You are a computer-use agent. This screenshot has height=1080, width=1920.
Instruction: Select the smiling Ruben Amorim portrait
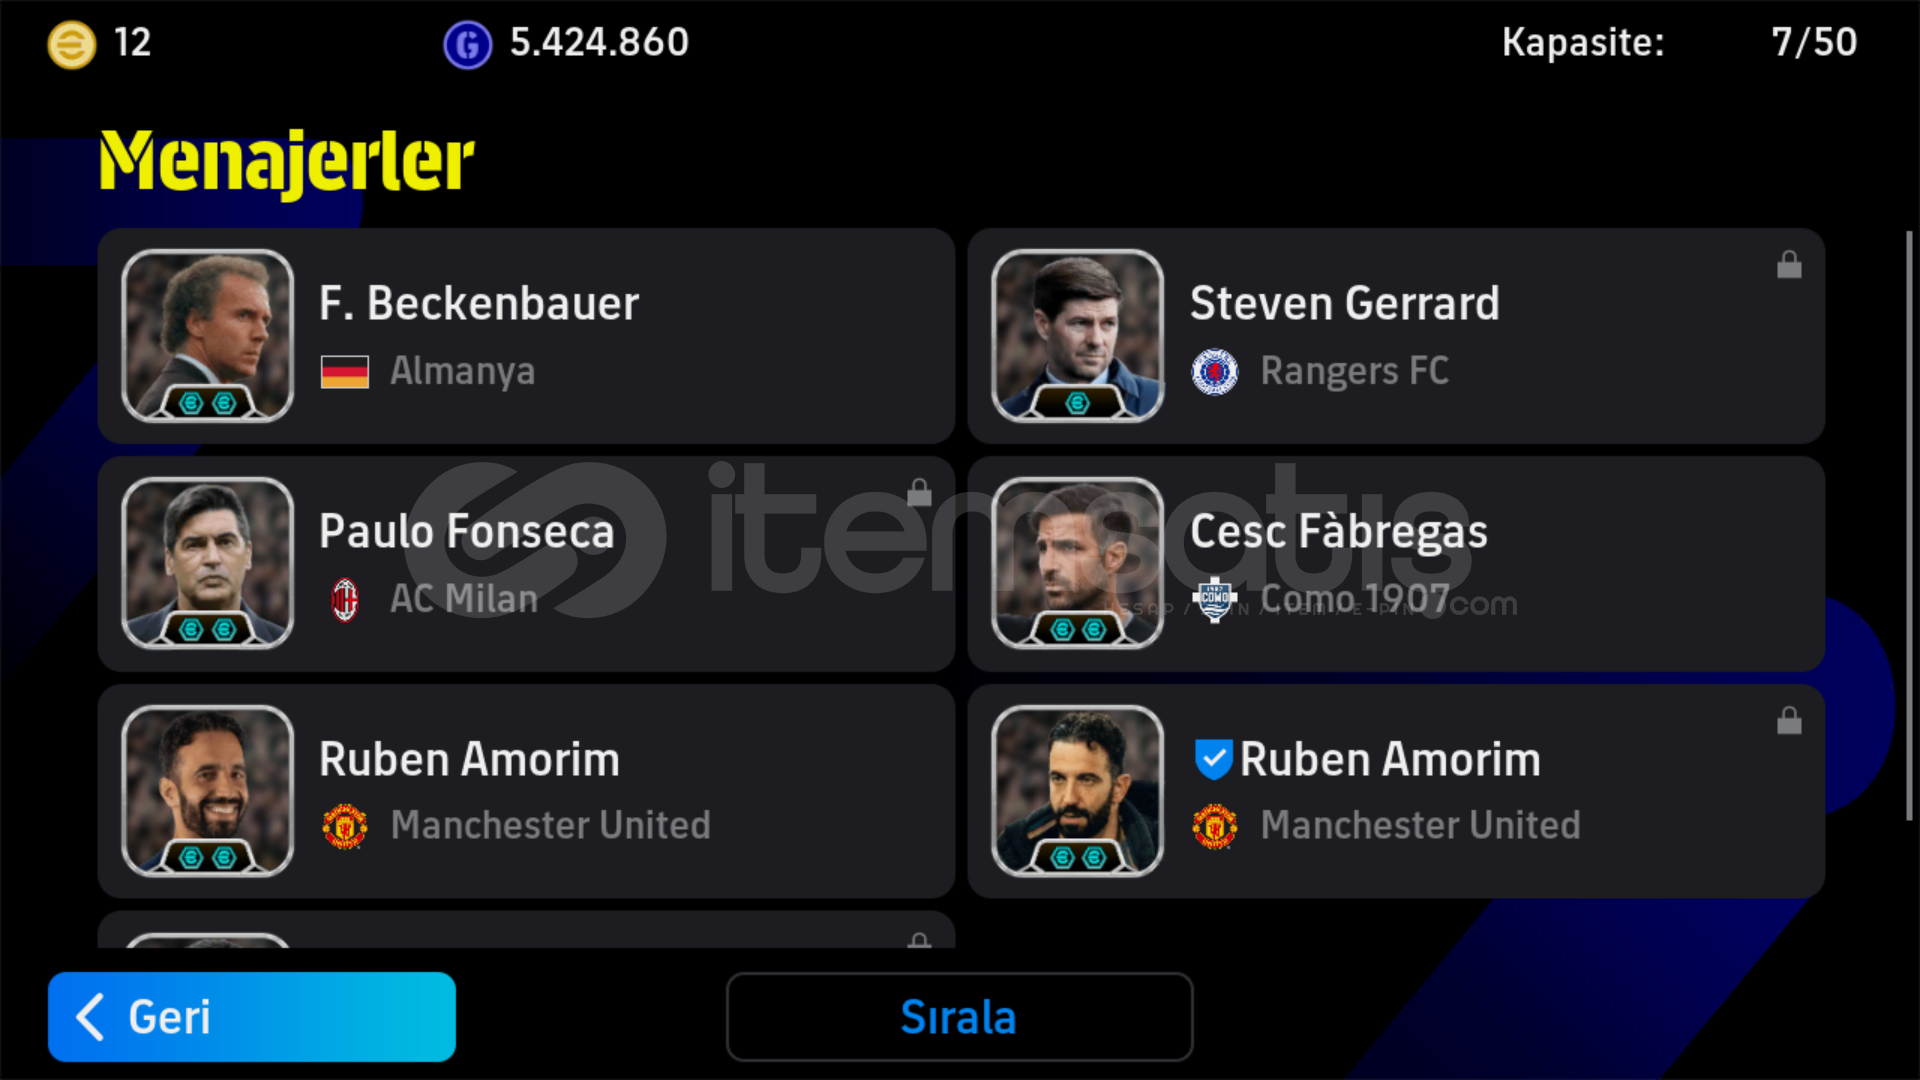pyautogui.click(x=207, y=791)
